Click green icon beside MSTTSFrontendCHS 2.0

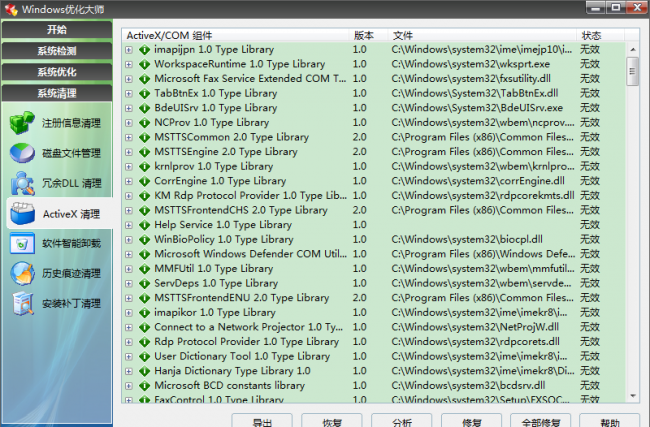(x=144, y=210)
